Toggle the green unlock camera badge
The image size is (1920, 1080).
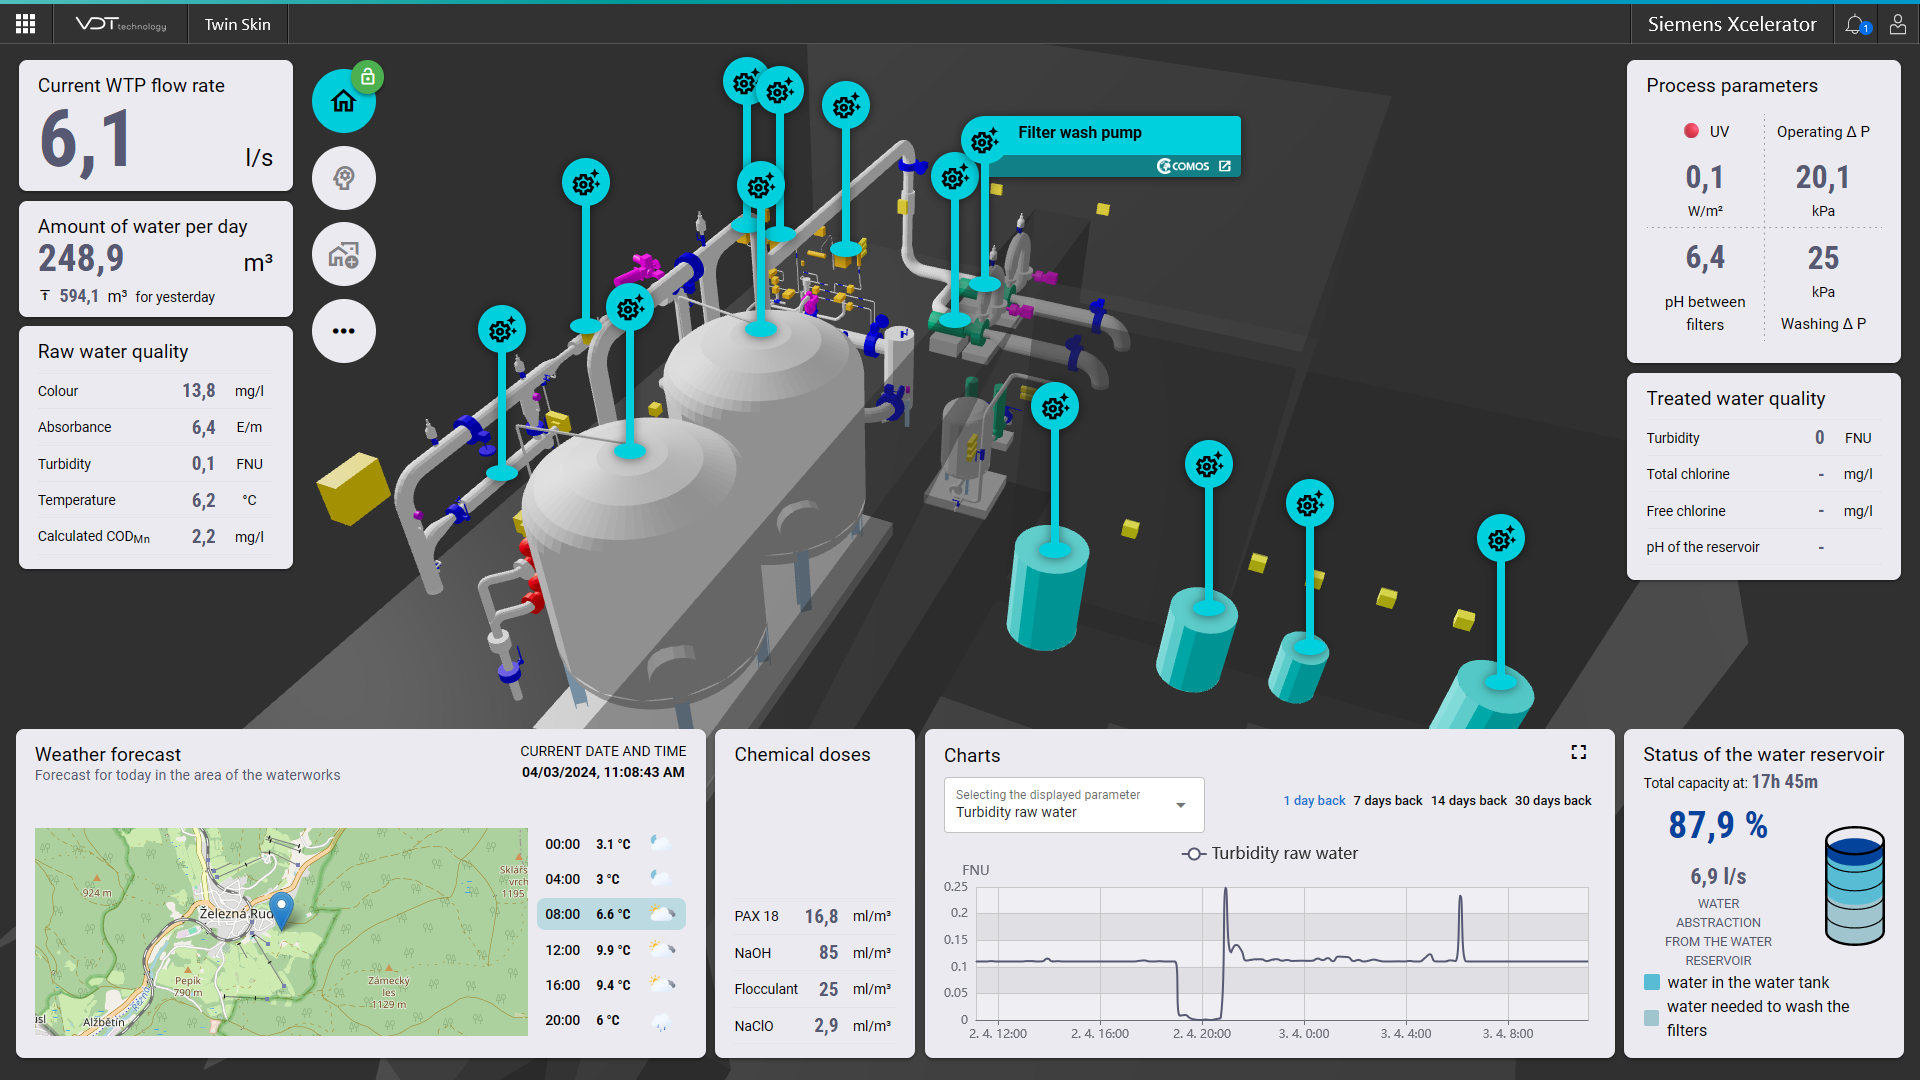tap(368, 77)
